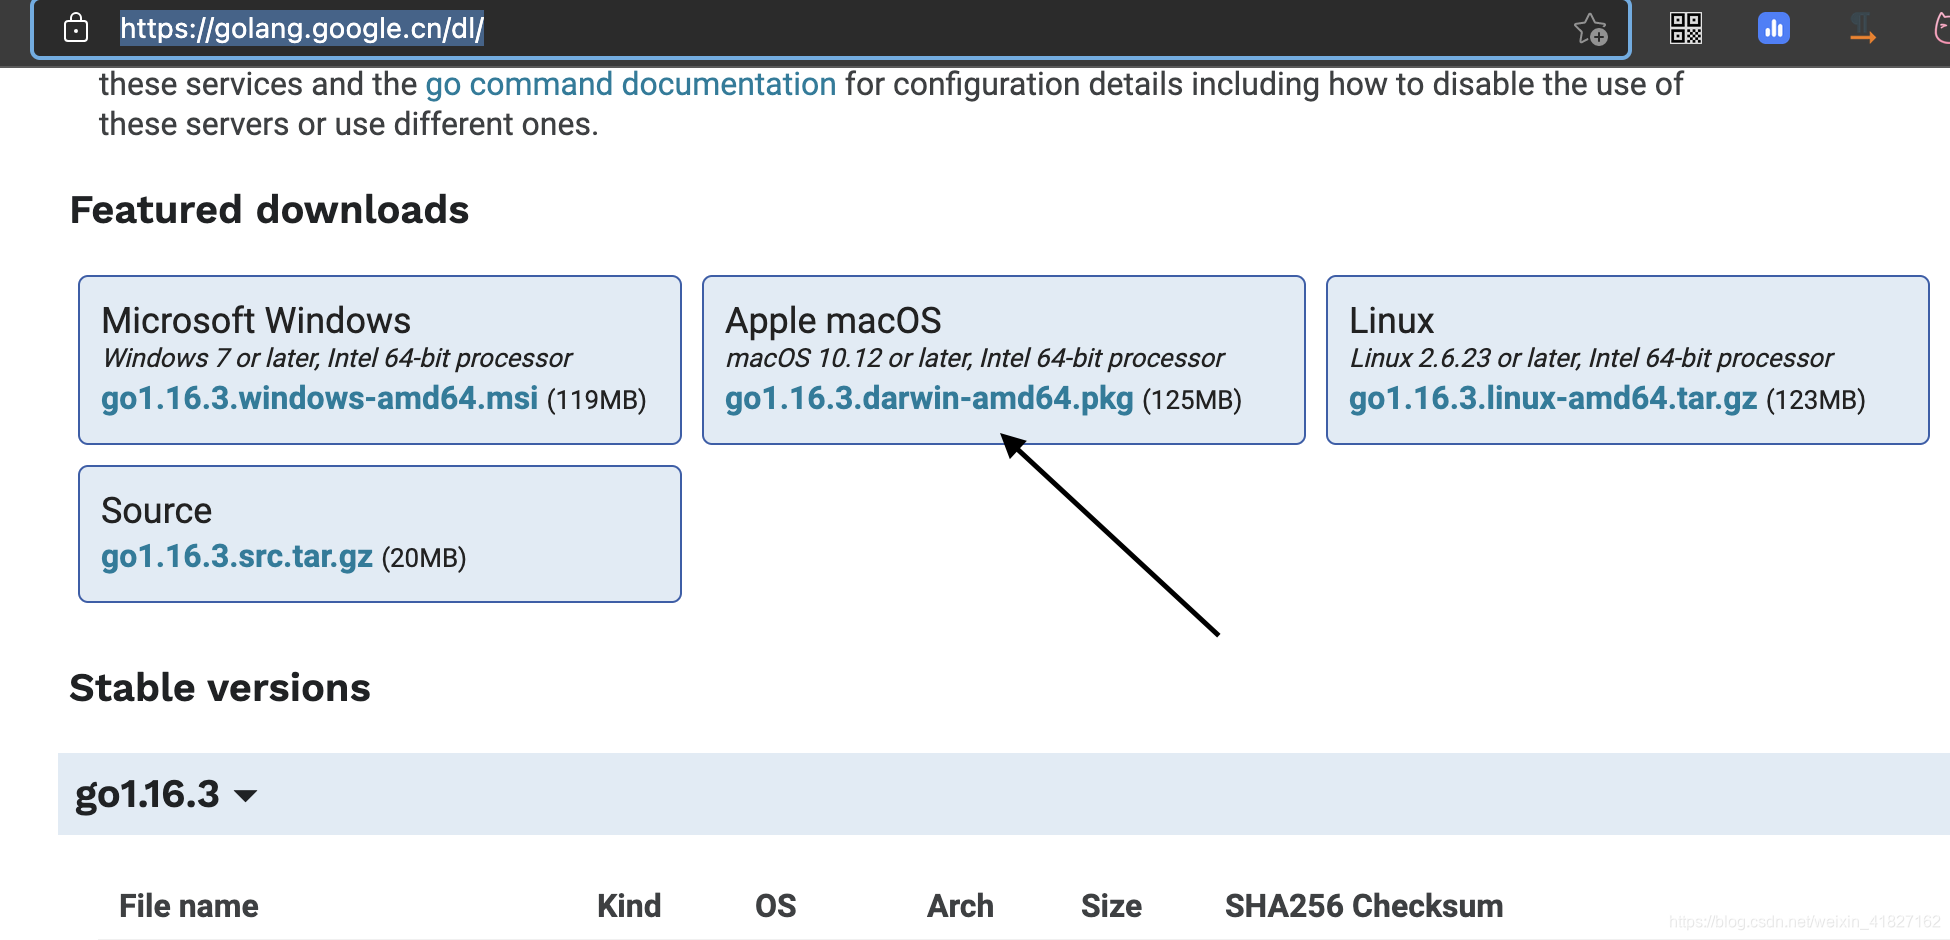The height and width of the screenshot is (940, 1950).
Task: Open the pink cat-shaped extension
Action: pyautogui.click(x=1941, y=28)
